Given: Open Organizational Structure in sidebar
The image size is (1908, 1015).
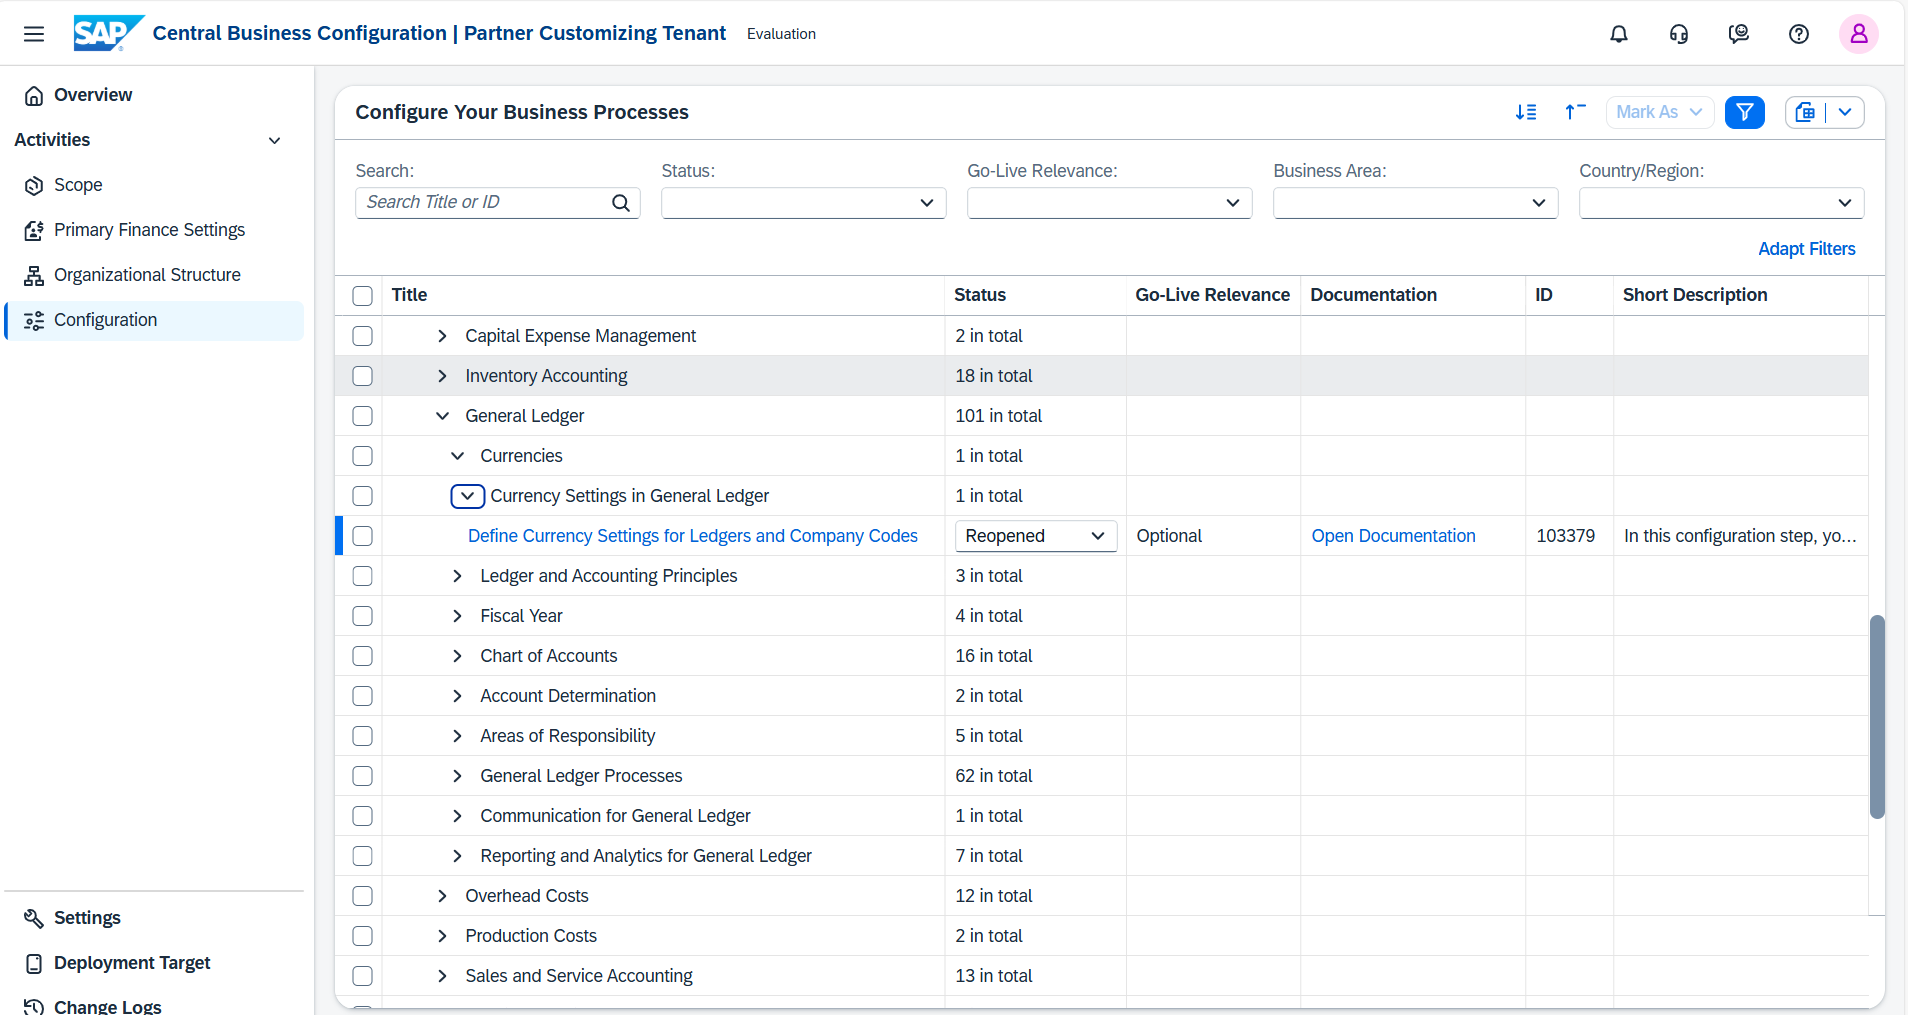Looking at the screenshot, I should (x=147, y=275).
